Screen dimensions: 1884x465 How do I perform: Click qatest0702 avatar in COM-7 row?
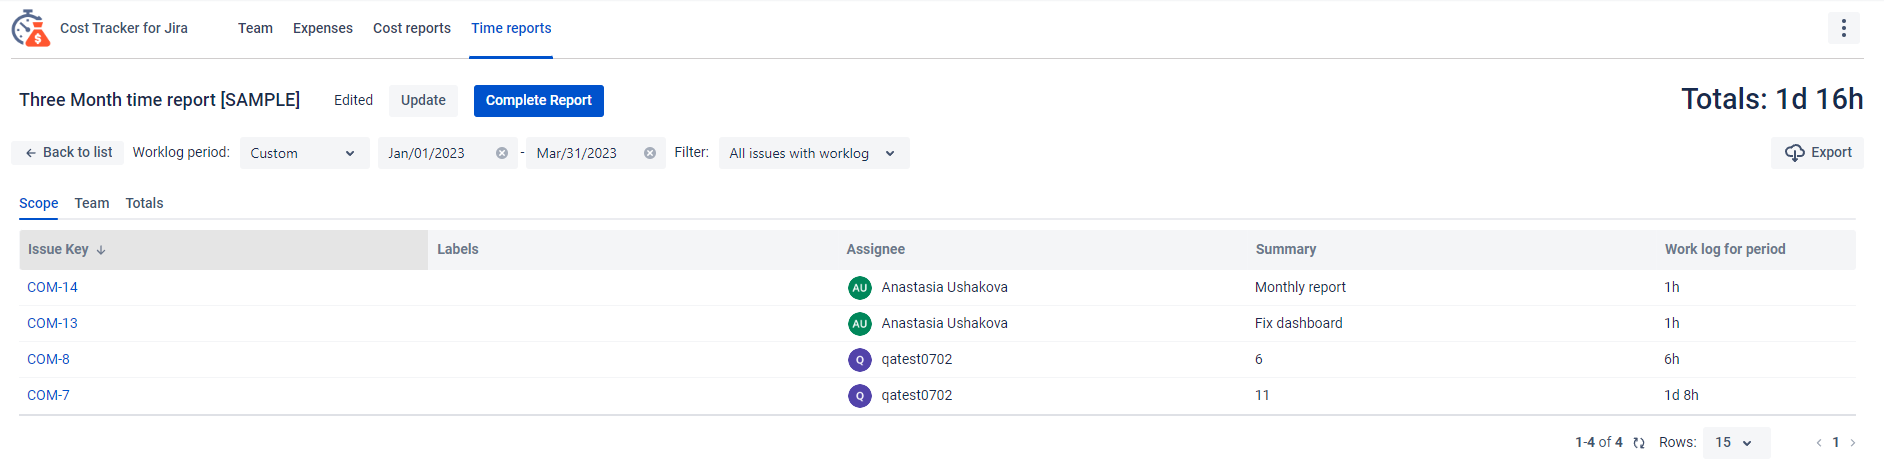(x=860, y=396)
